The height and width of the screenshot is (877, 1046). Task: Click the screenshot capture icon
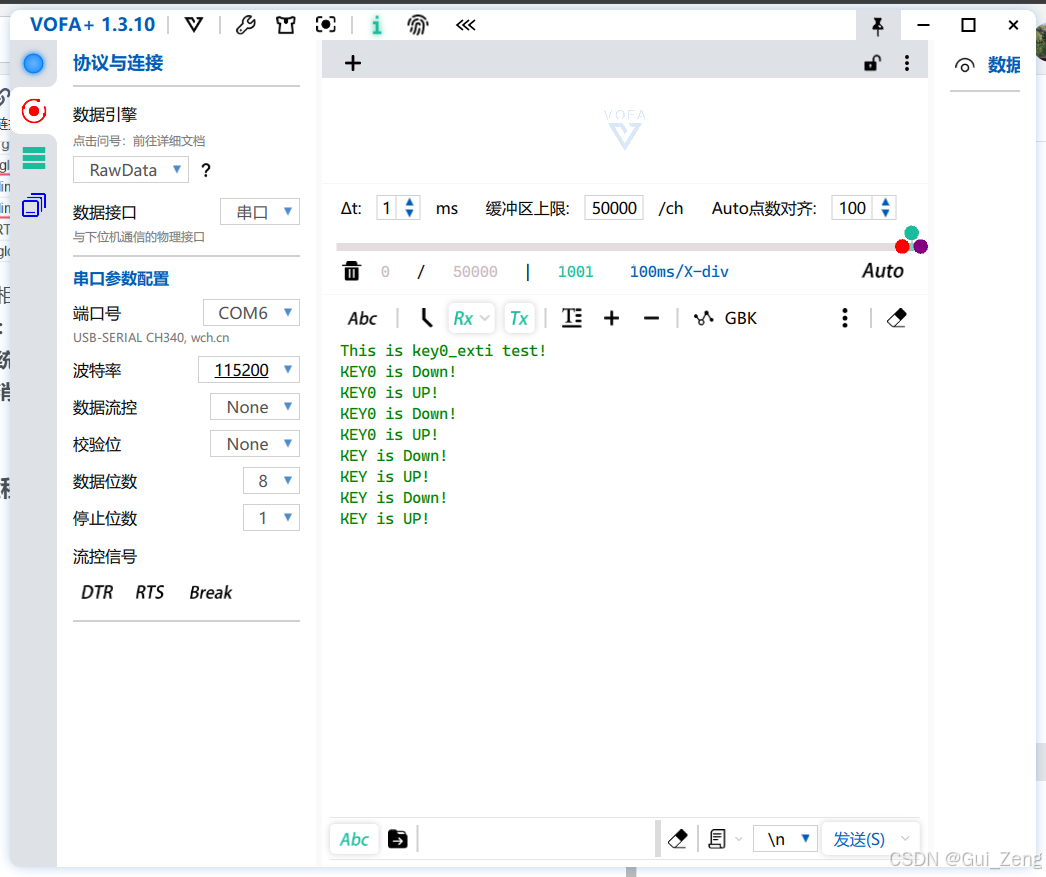[x=326, y=25]
